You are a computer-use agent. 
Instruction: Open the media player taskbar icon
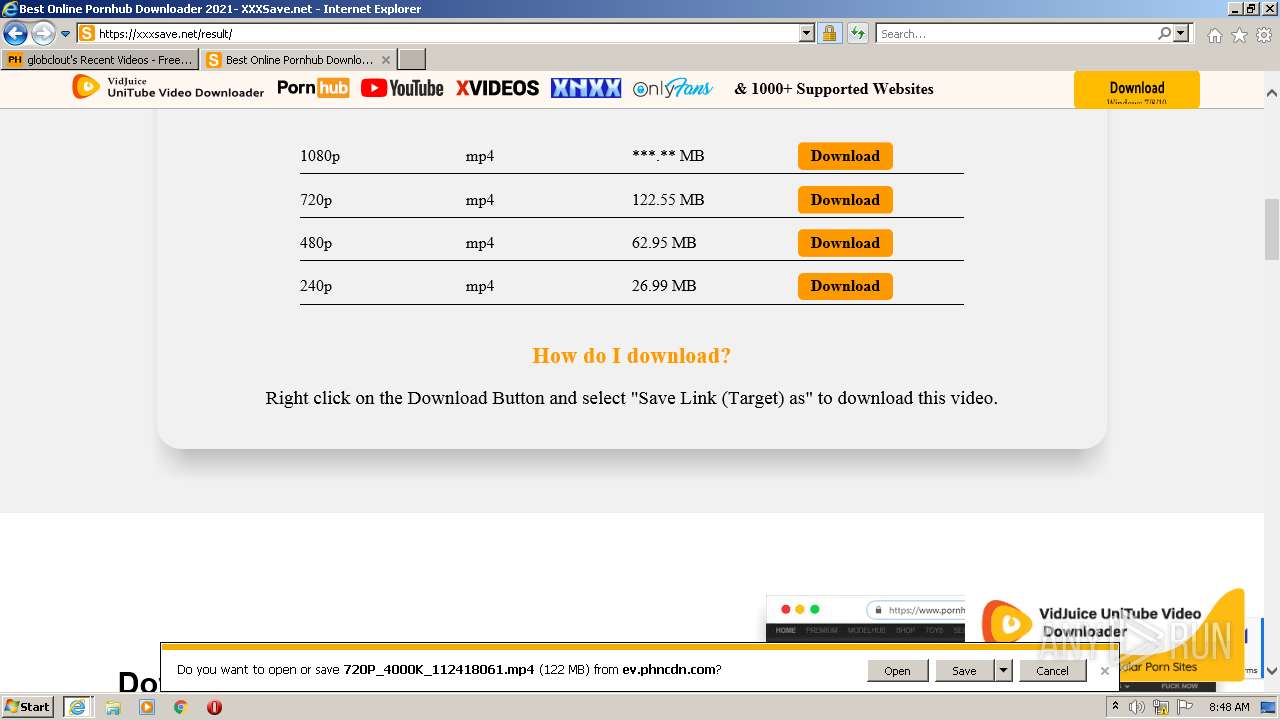pyautogui.click(x=147, y=707)
